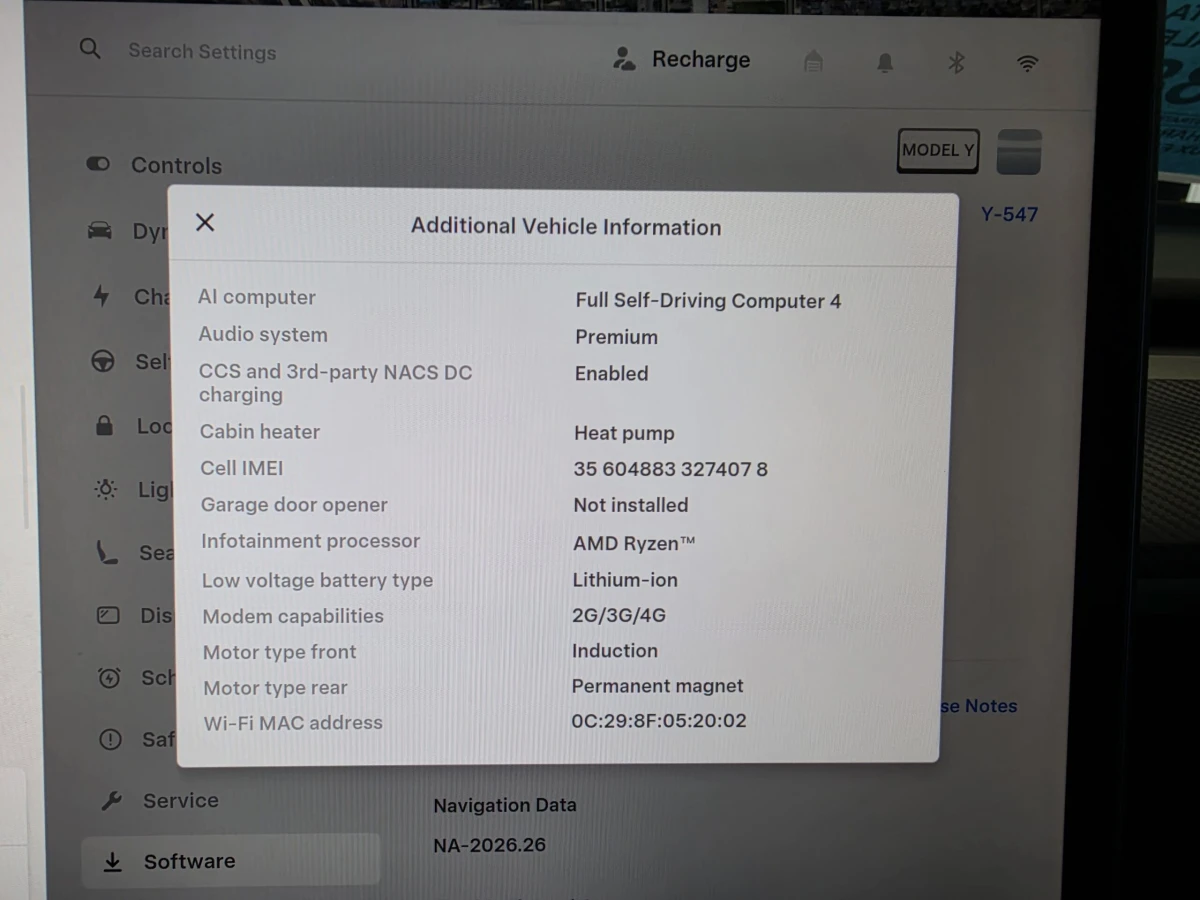
Task: Select the 'AMD Ryzen' value
Action: click(633, 544)
